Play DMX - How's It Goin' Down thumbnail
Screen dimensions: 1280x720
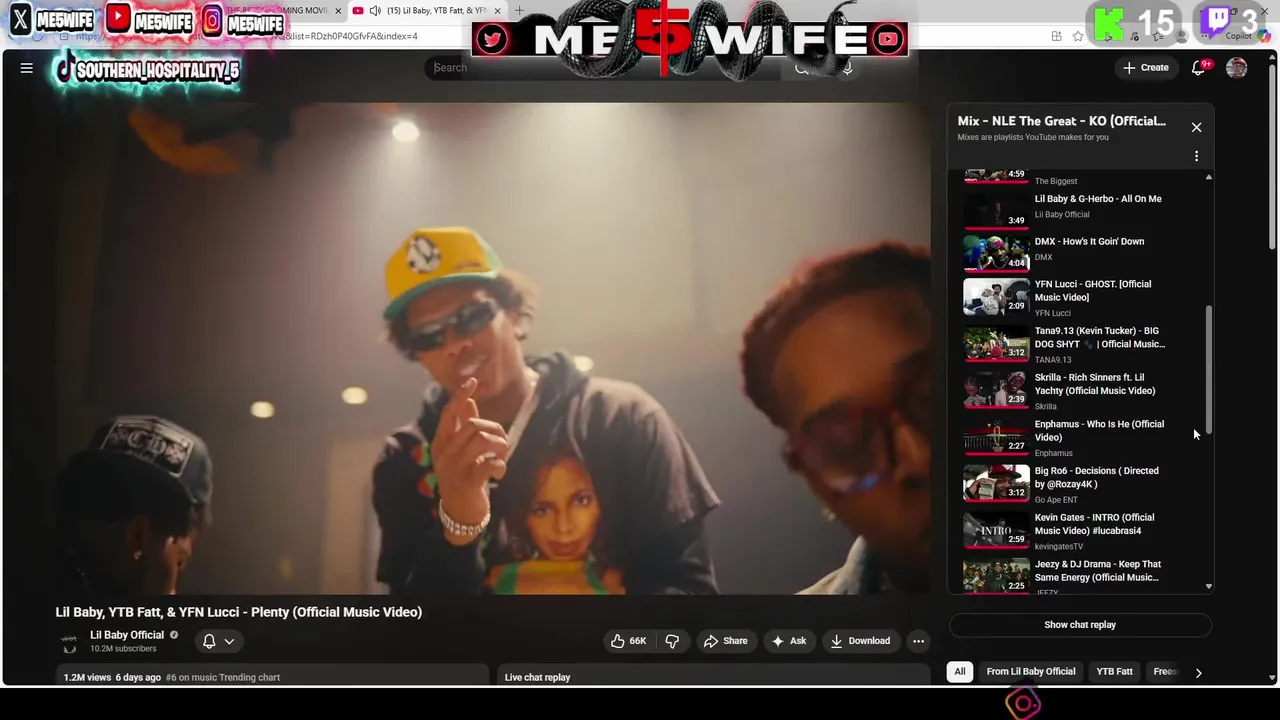tap(996, 252)
